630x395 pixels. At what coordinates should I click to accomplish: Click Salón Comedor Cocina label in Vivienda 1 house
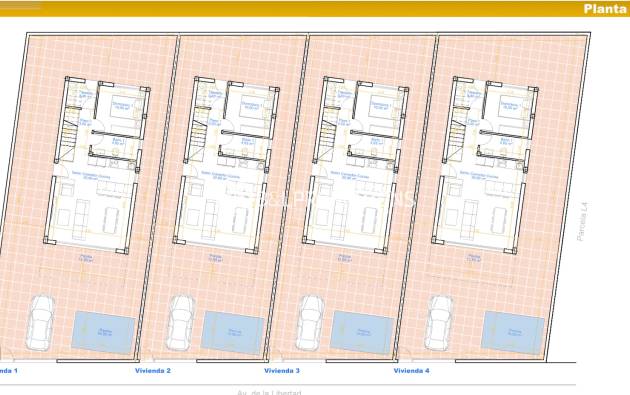click(x=91, y=175)
